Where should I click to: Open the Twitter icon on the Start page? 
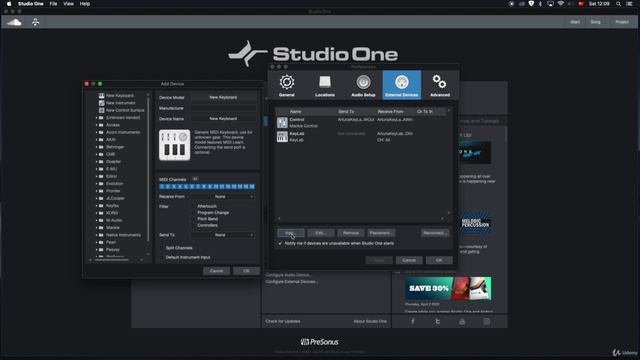438,321
